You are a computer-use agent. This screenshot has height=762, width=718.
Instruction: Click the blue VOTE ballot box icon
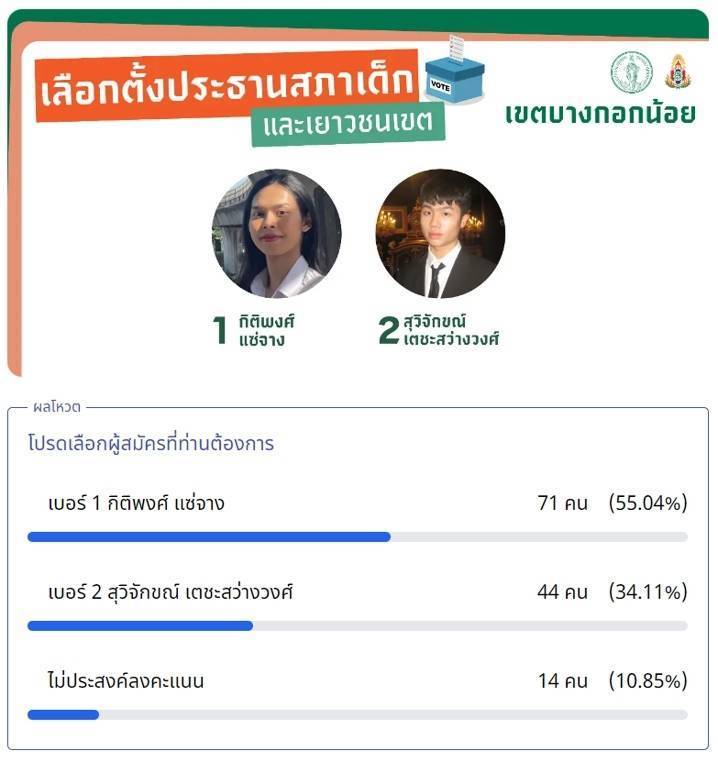click(455, 72)
